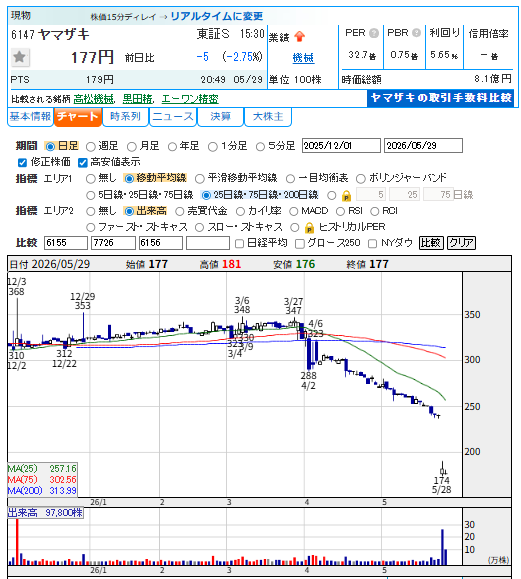
Task: Toggle the 修正株価 checkbox
Action: pos(22,162)
